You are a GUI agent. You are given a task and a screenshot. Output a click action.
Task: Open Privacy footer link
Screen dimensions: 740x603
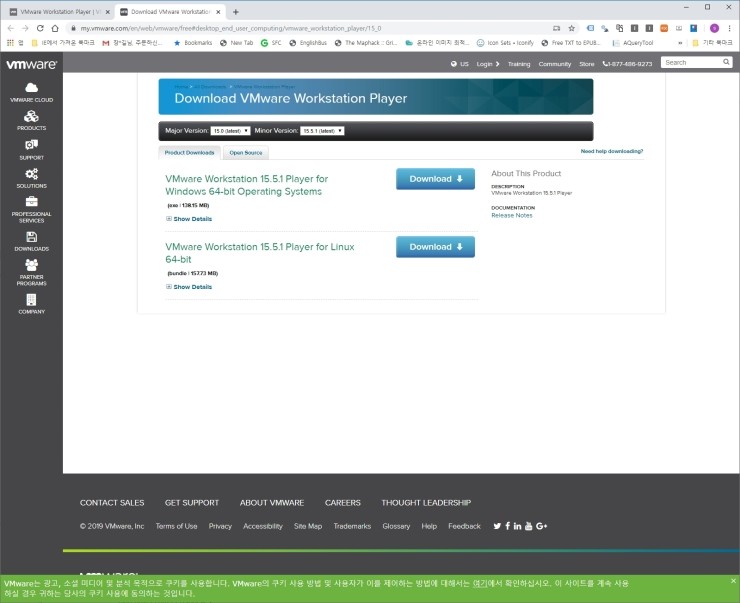click(x=220, y=526)
